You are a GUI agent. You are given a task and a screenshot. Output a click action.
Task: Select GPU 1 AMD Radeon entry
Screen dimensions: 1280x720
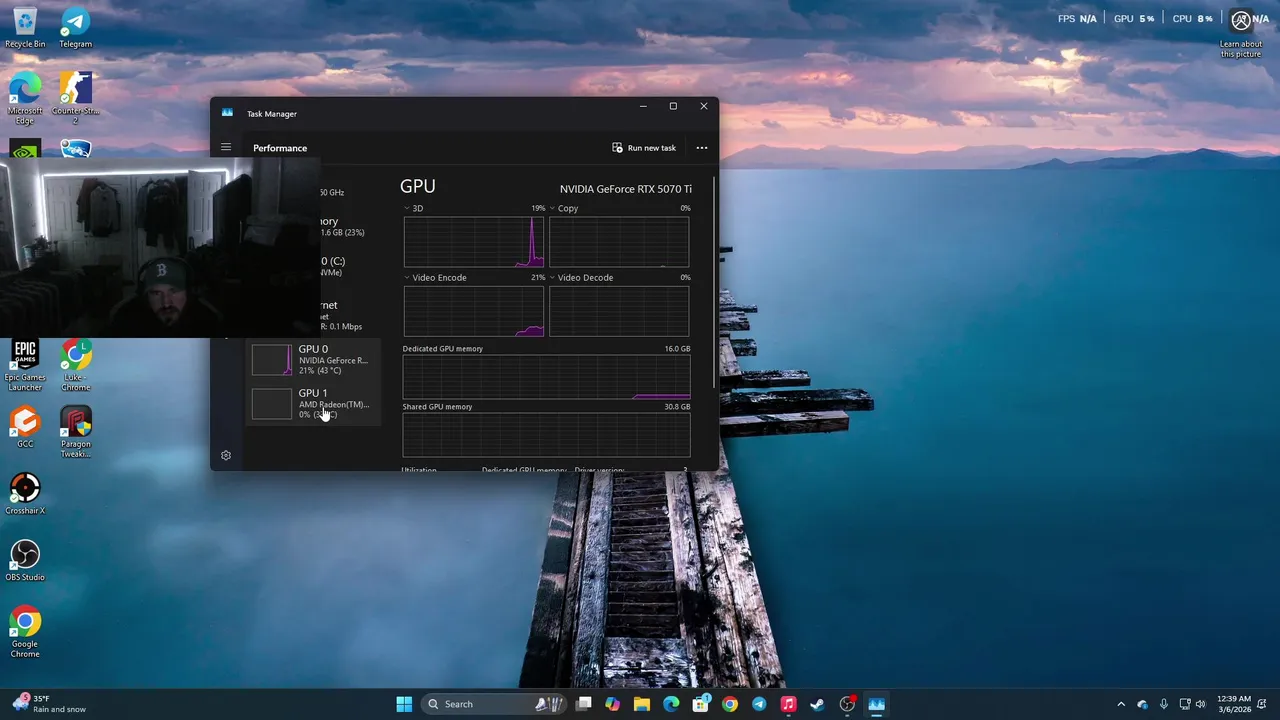[314, 404]
